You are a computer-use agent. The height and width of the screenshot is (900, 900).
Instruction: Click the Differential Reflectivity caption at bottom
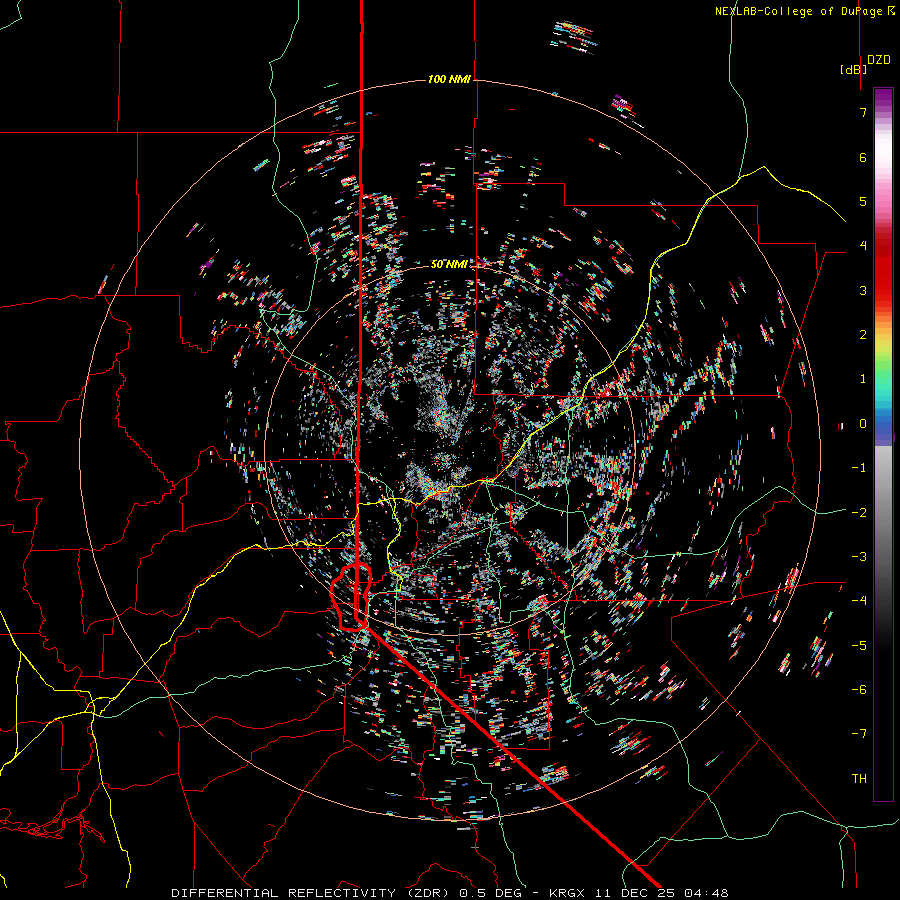pyautogui.click(x=449, y=893)
